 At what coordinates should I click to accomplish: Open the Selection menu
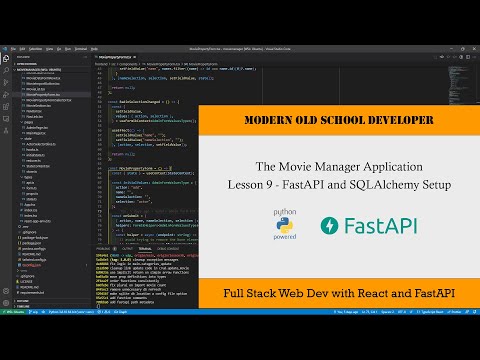pos(35,49)
